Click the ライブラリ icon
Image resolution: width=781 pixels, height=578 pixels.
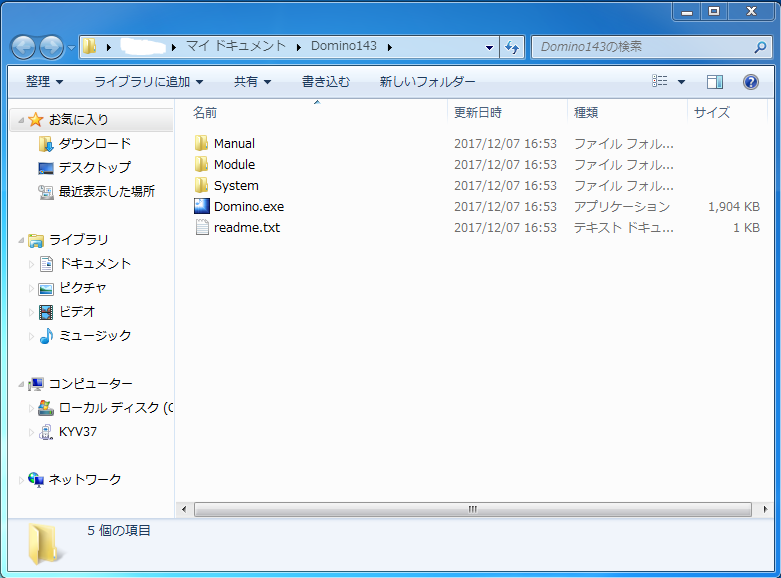click(x=36, y=240)
